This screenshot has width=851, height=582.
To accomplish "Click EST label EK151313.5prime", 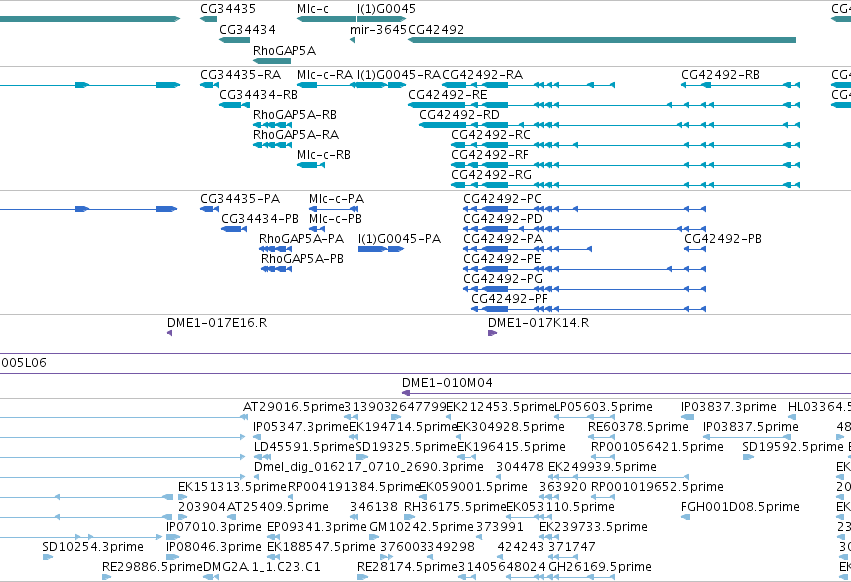I will [232, 487].
